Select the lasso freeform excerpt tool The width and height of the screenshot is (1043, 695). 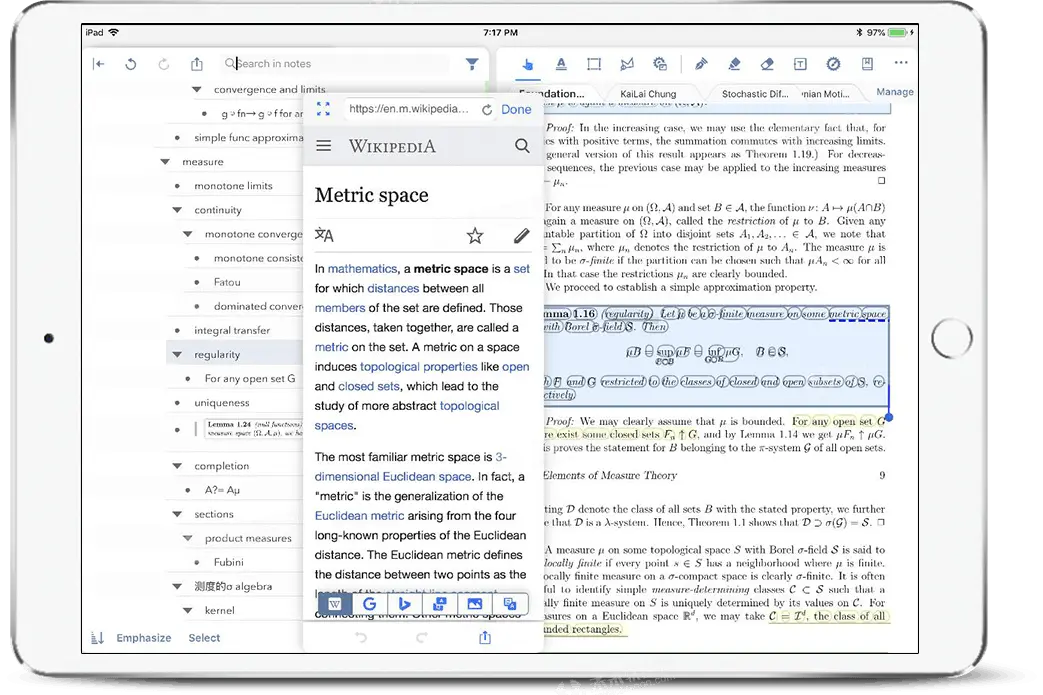(x=627, y=64)
